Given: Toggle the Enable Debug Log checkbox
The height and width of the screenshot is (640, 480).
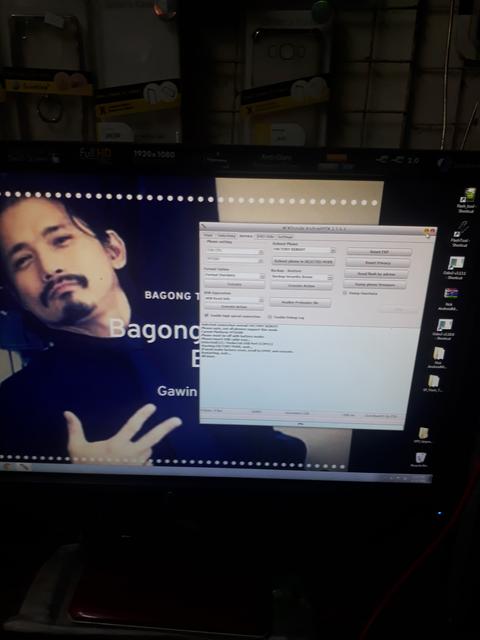Looking at the screenshot, I should [270, 317].
